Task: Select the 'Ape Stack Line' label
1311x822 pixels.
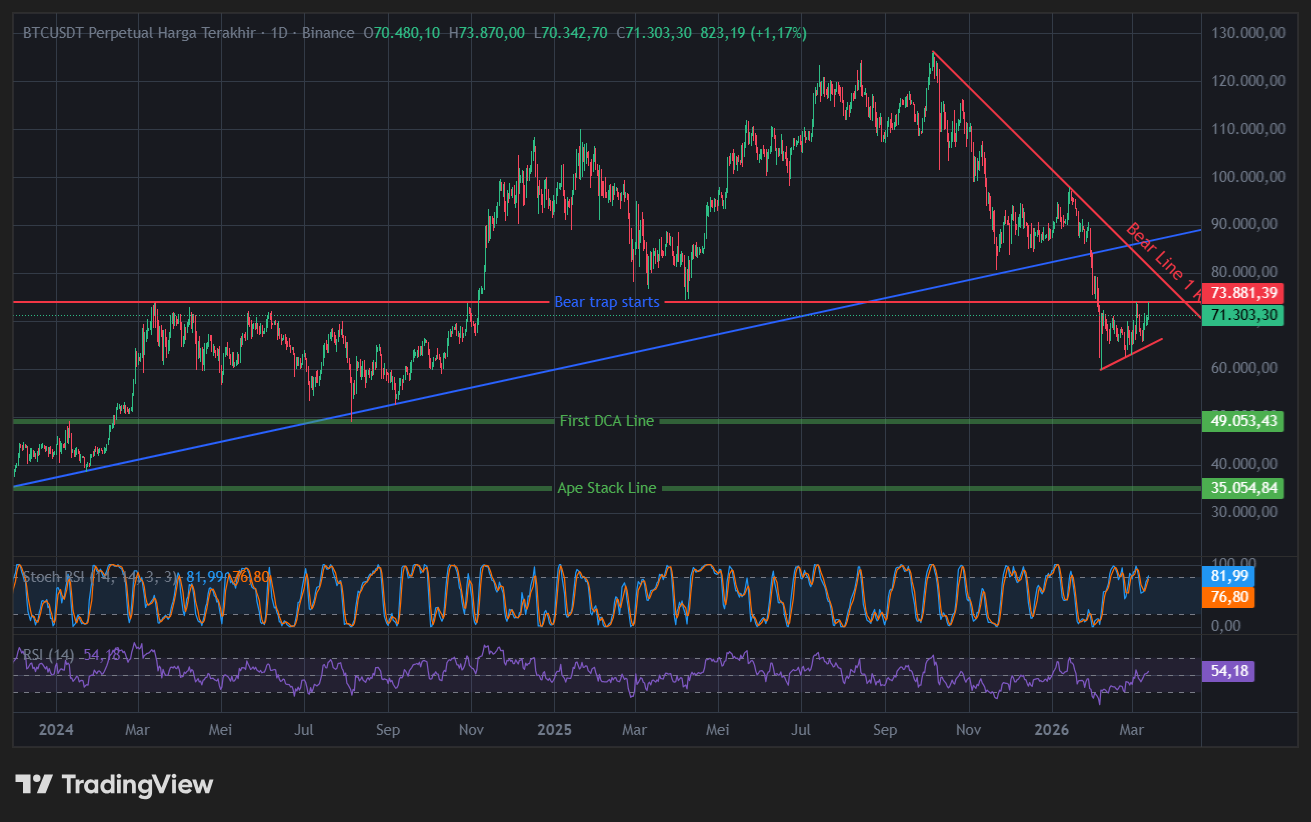Action: point(607,488)
